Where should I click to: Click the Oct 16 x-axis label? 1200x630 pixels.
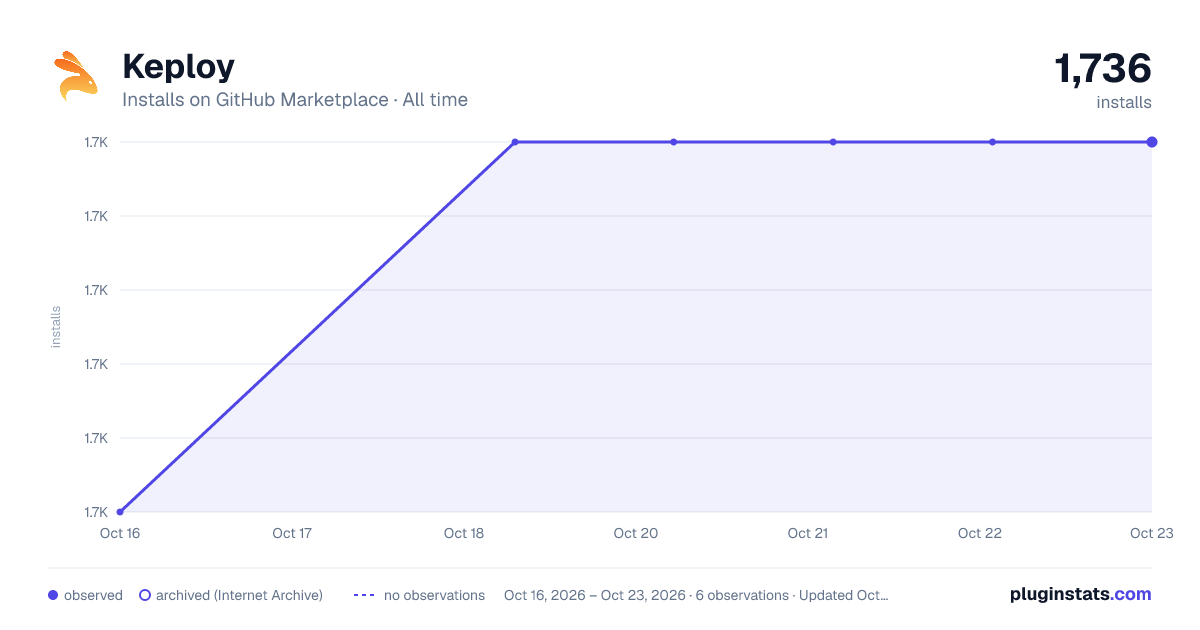click(x=119, y=533)
